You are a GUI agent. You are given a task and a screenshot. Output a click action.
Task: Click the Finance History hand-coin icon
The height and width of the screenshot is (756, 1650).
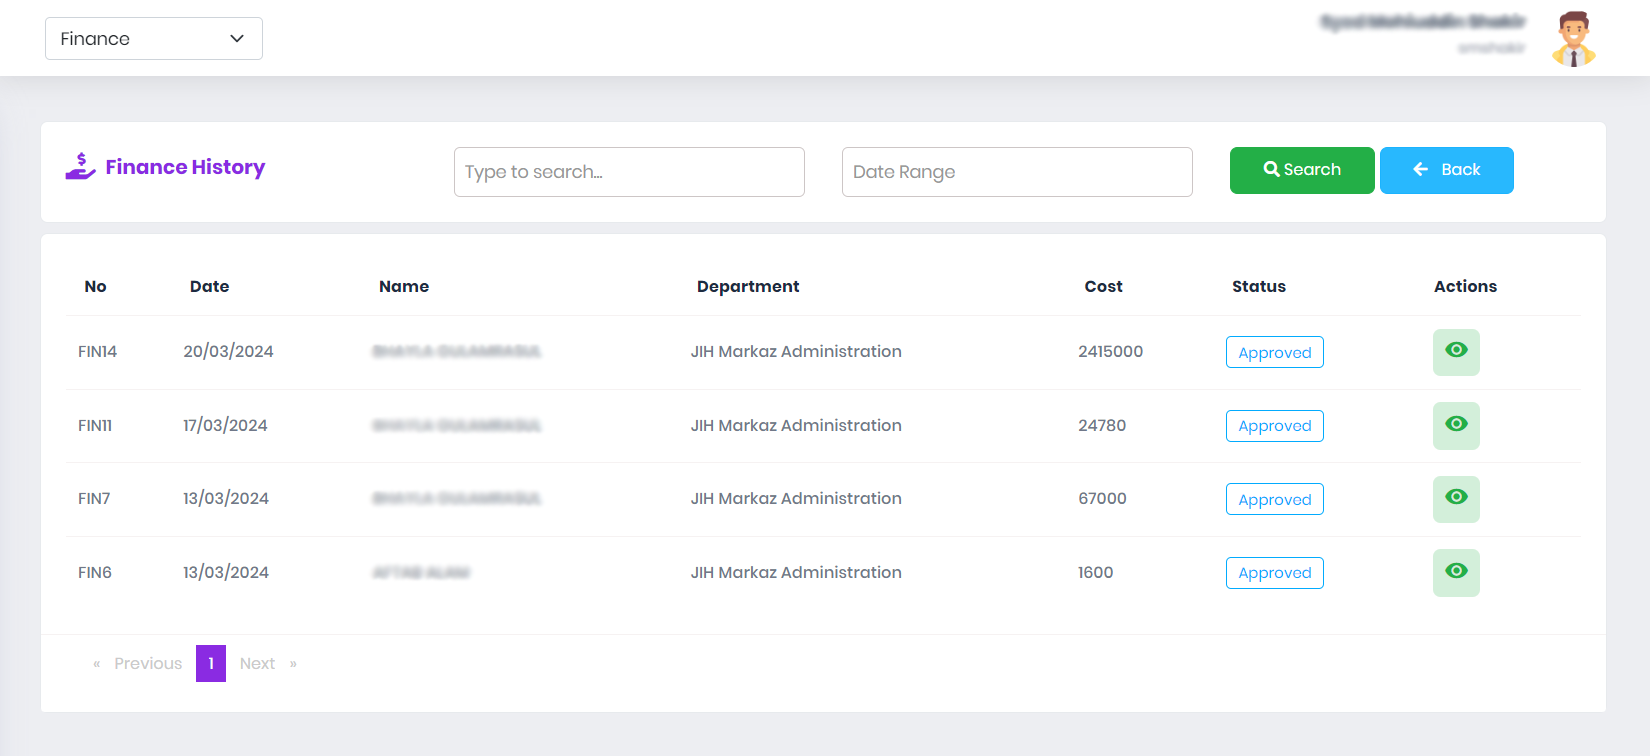click(x=81, y=167)
